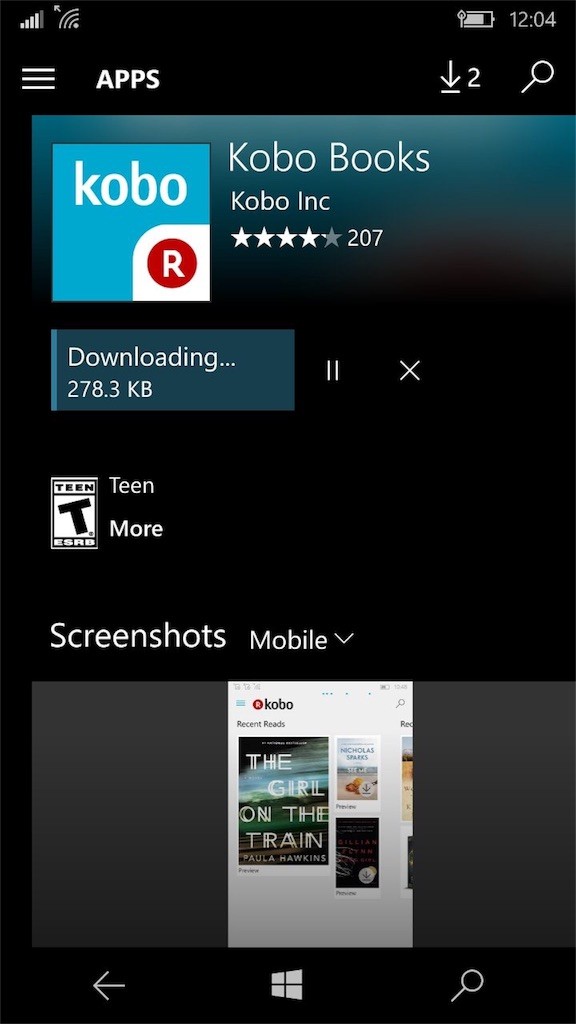The height and width of the screenshot is (1024, 576).
Task: Click the Screenshots section heading
Action: [x=138, y=635]
